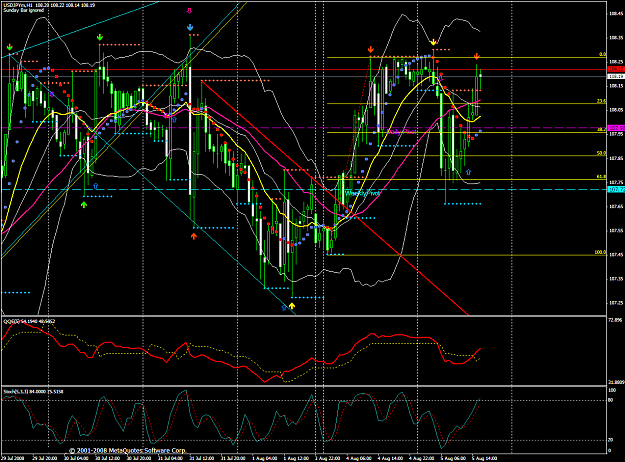Click the cyan 107.77 weekly pivot price tag
The height and width of the screenshot is (462, 625).
coord(616,189)
